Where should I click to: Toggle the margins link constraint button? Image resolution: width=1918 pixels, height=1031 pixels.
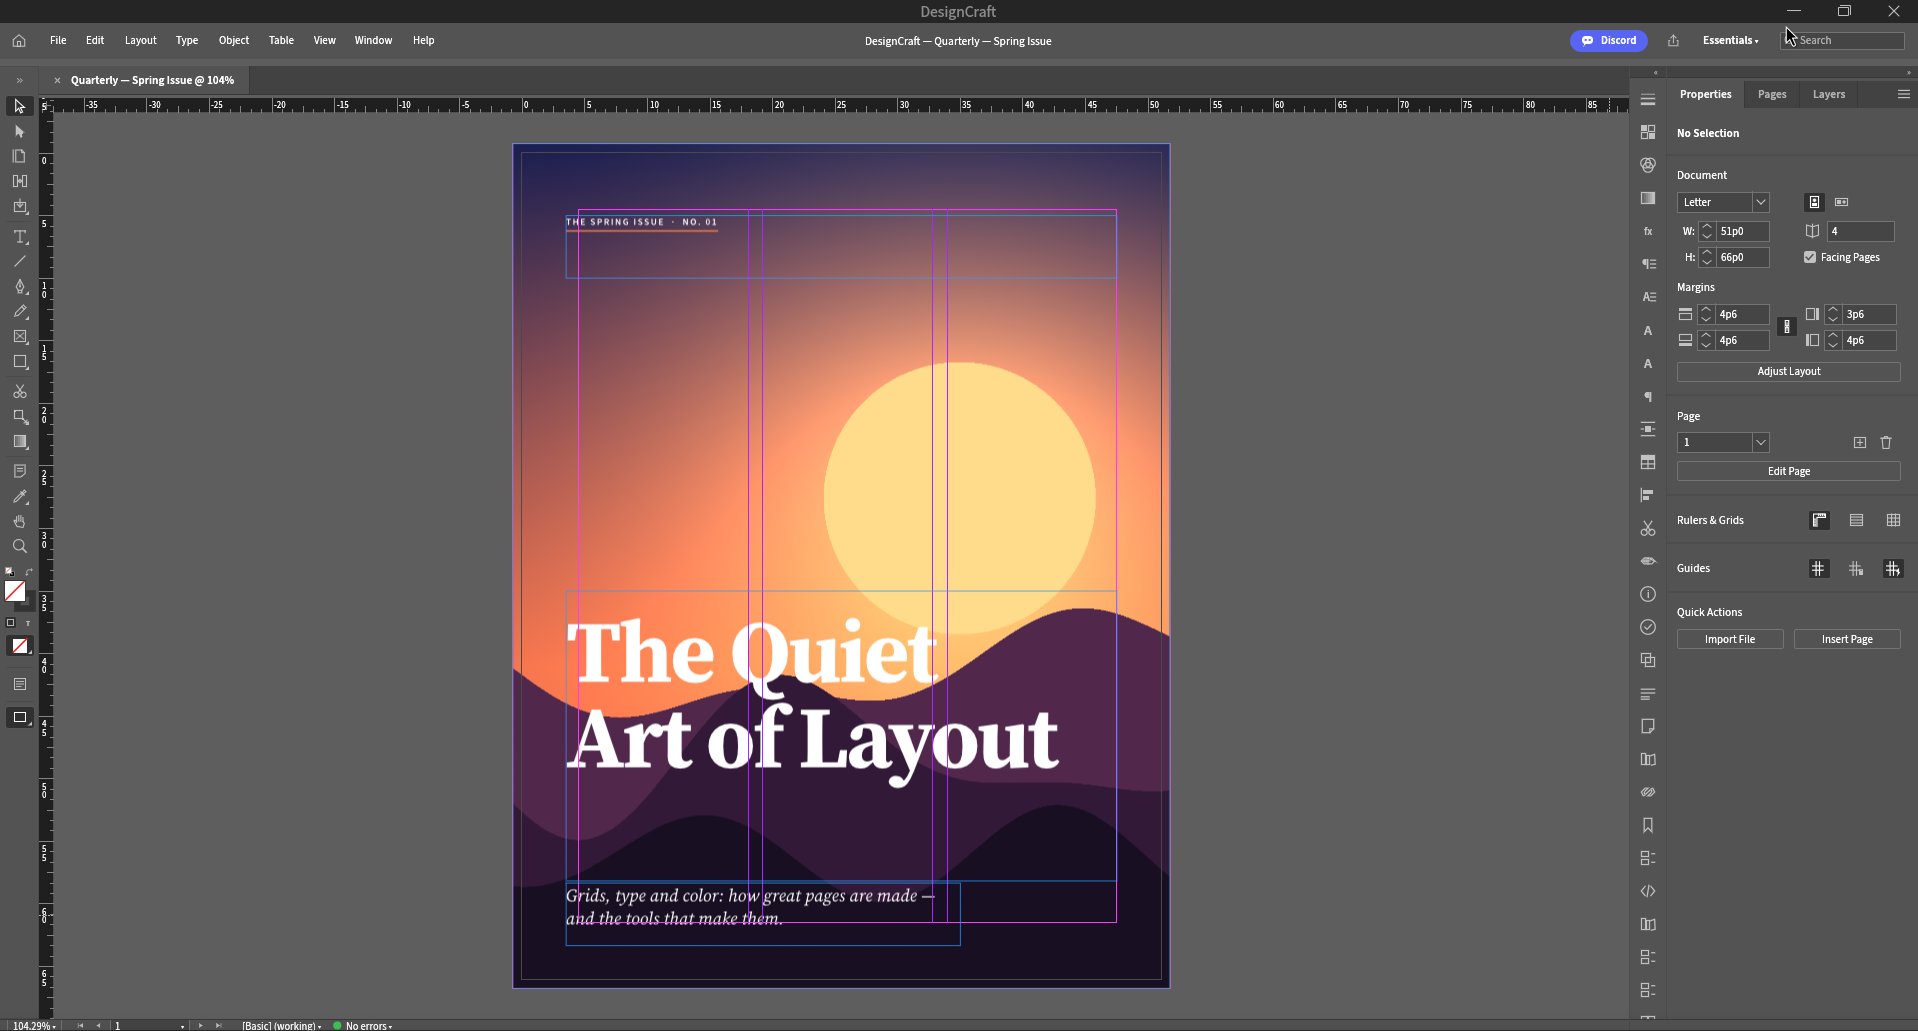click(1787, 327)
